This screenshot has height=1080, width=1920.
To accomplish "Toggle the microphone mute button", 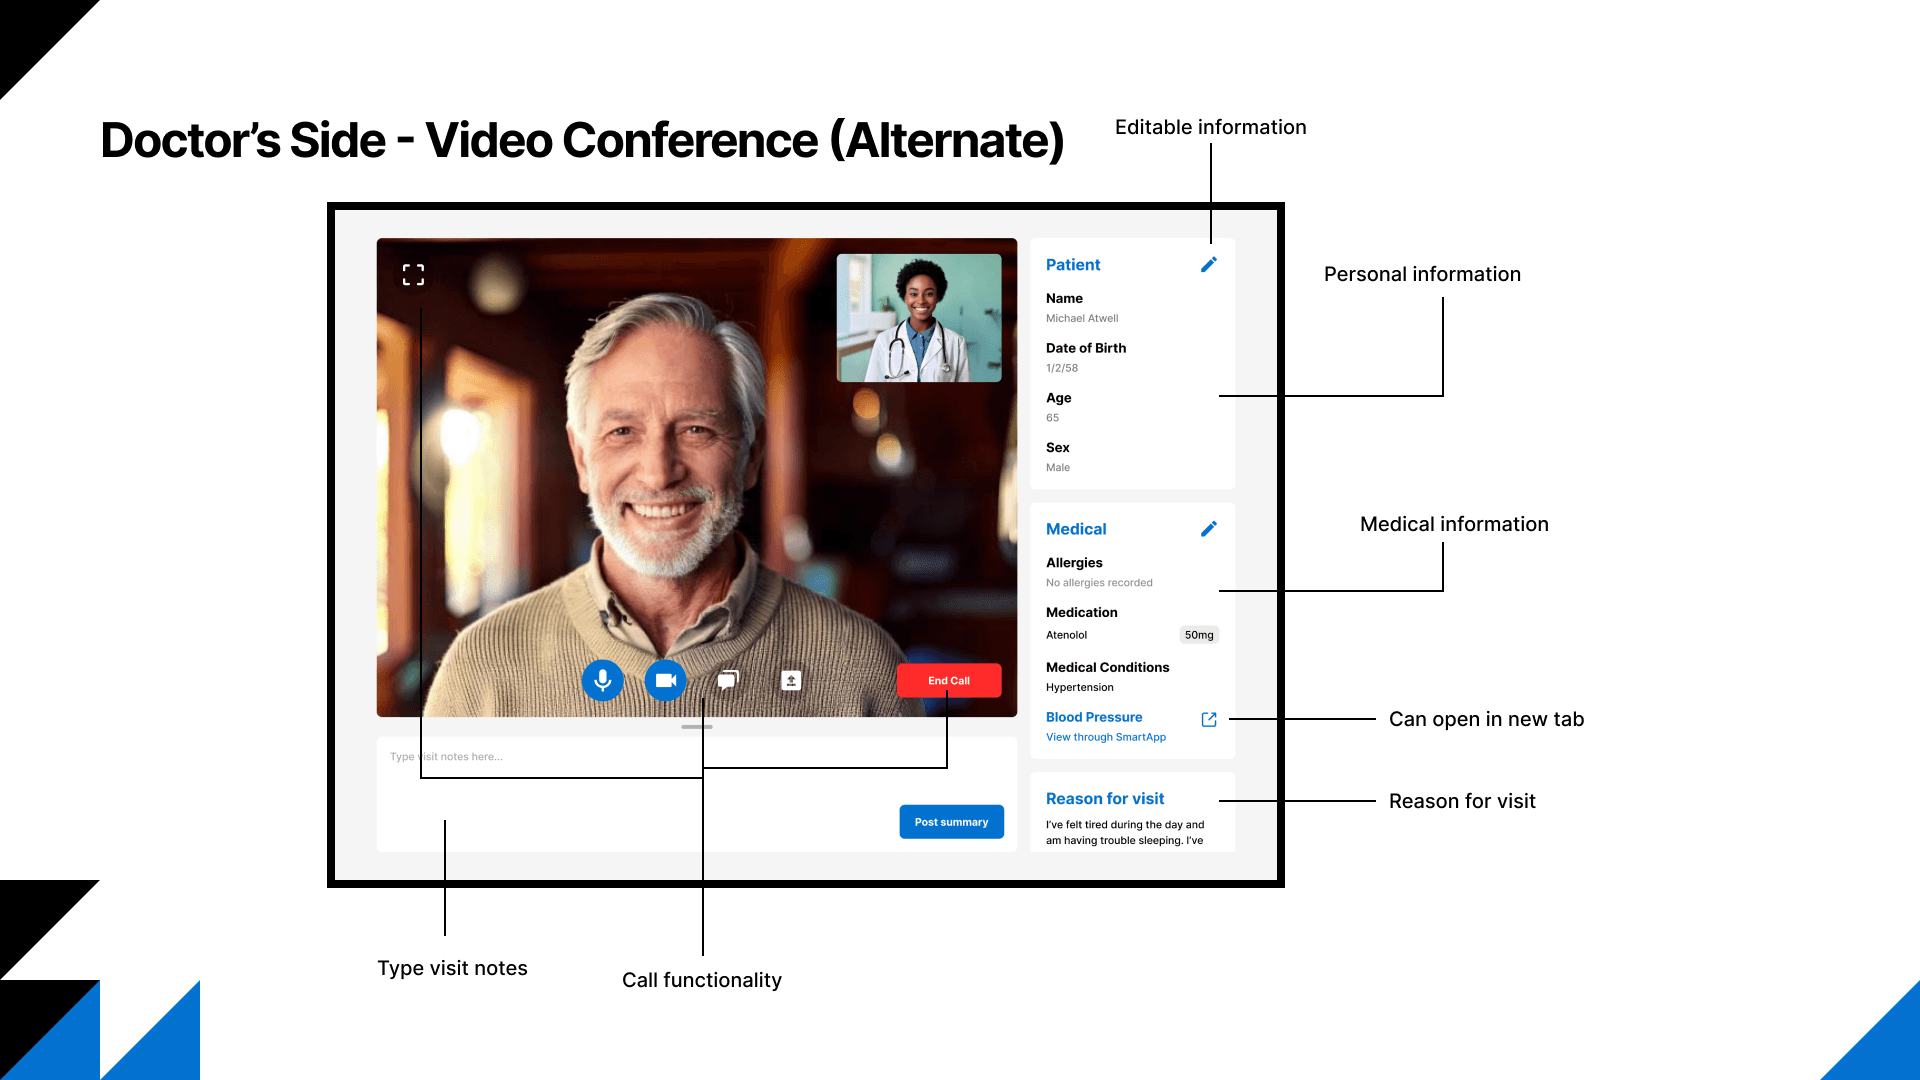I will click(x=603, y=681).
